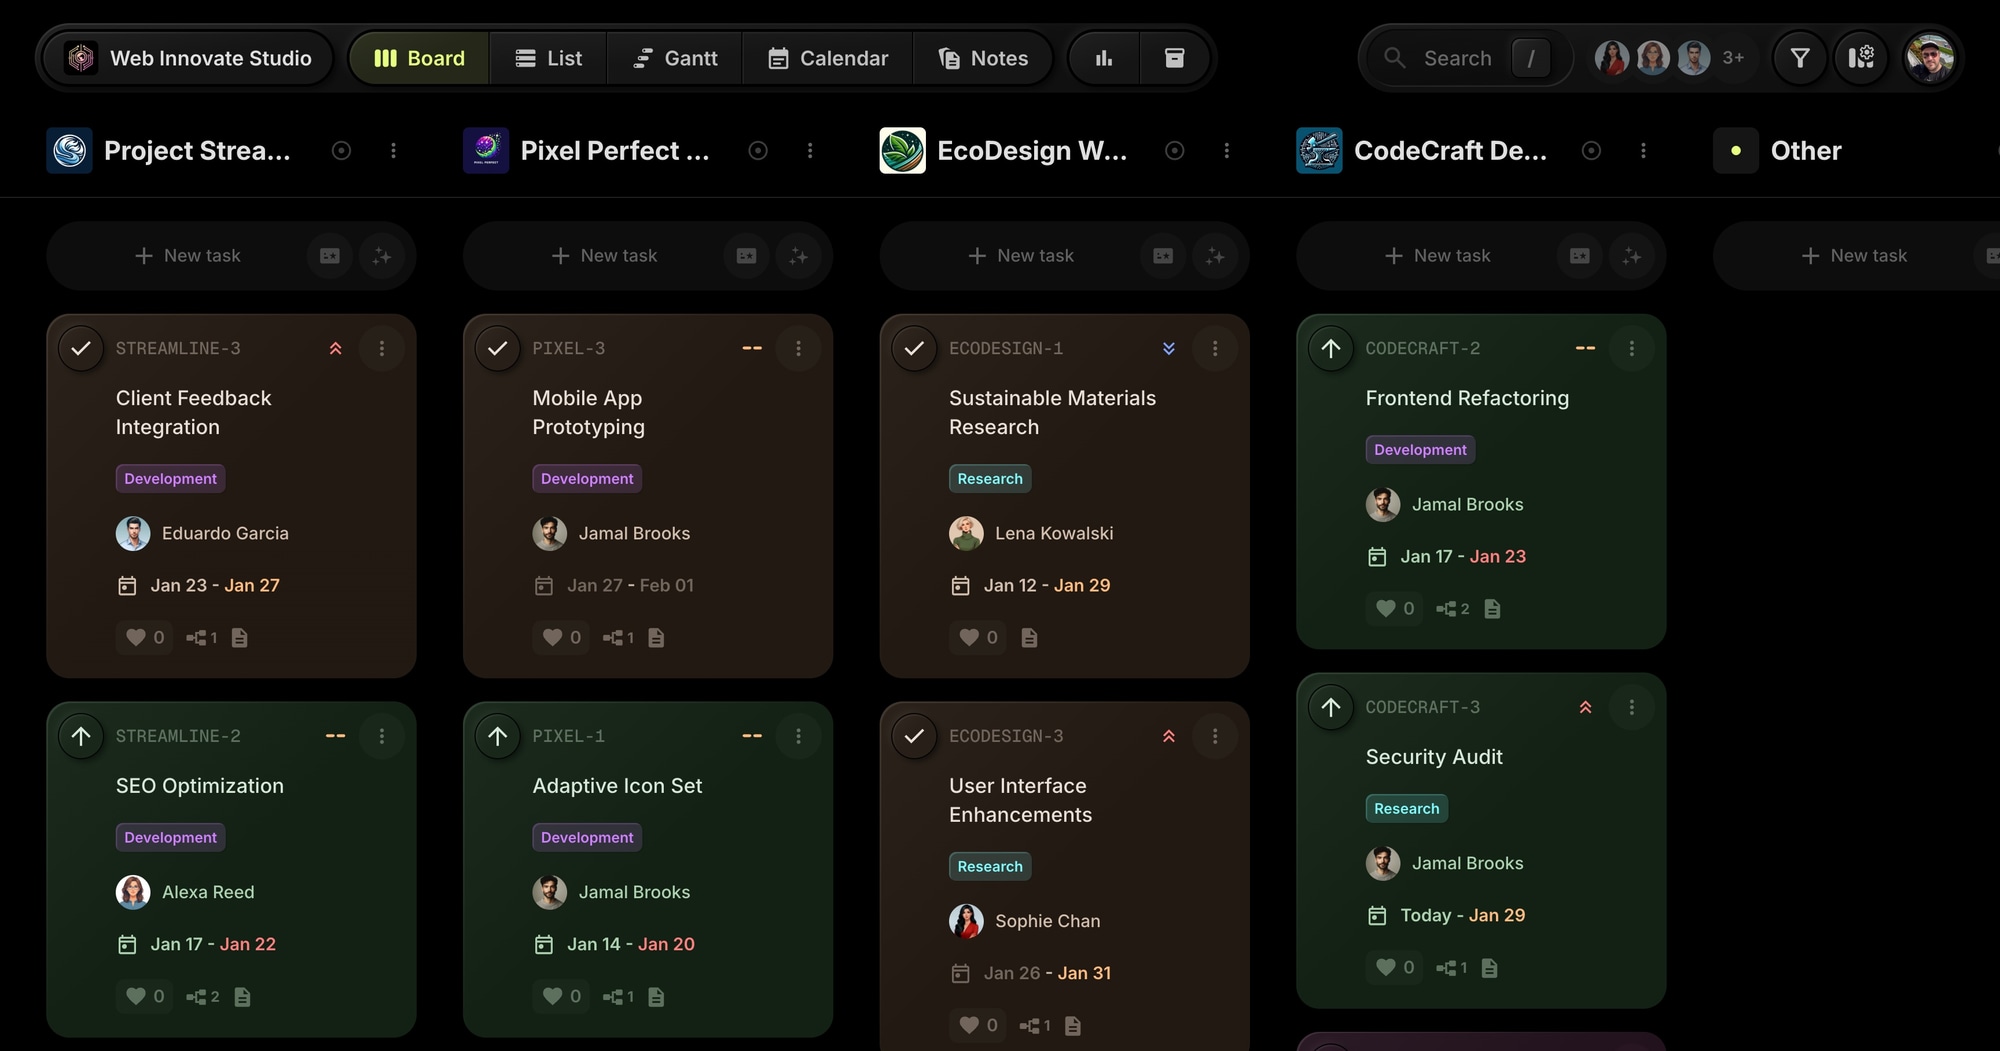Click the Research tag on Sustainable Materials Research
The height and width of the screenshot is (1051, 2000).
[989, 478]
